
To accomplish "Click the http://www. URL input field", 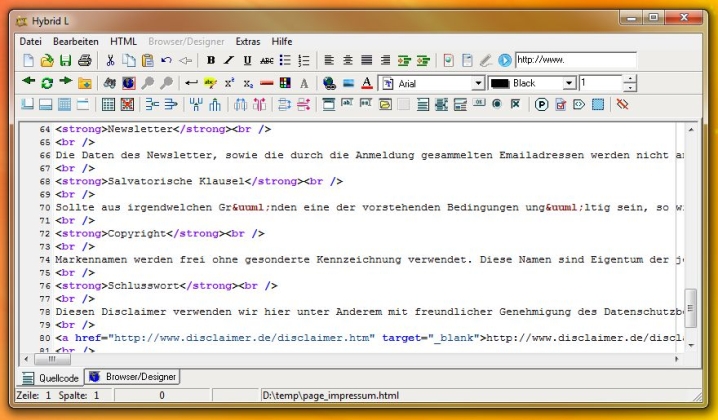I will point(575,60).
